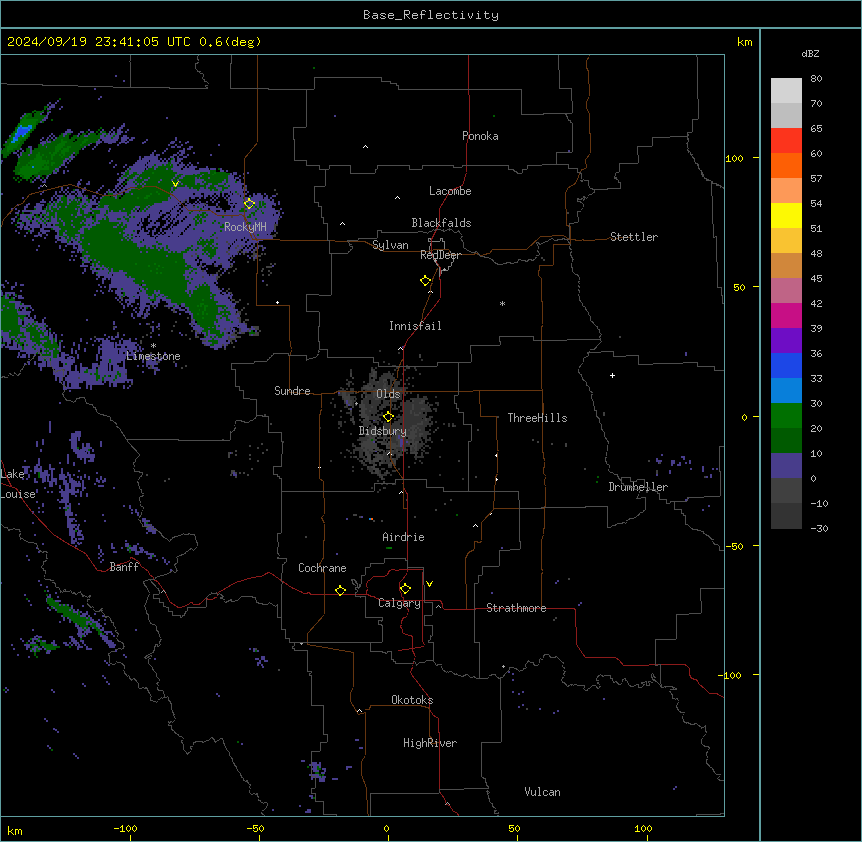862x842 pixels.
Task: Click the Drumheller city label
Action: coord(638,487)
